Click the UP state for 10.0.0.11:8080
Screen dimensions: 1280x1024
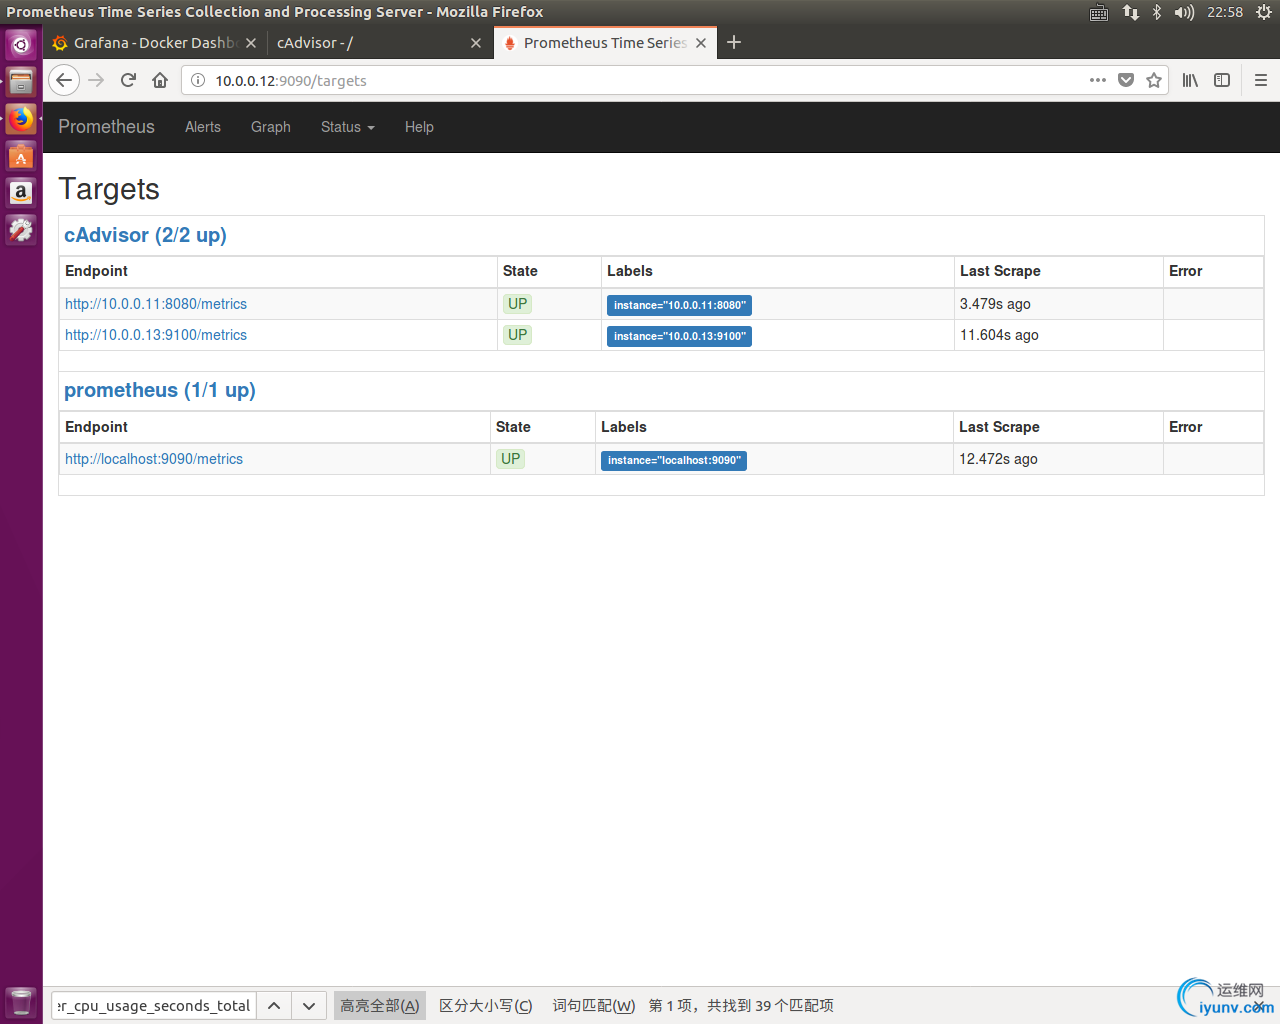click(x=517, y=304)
